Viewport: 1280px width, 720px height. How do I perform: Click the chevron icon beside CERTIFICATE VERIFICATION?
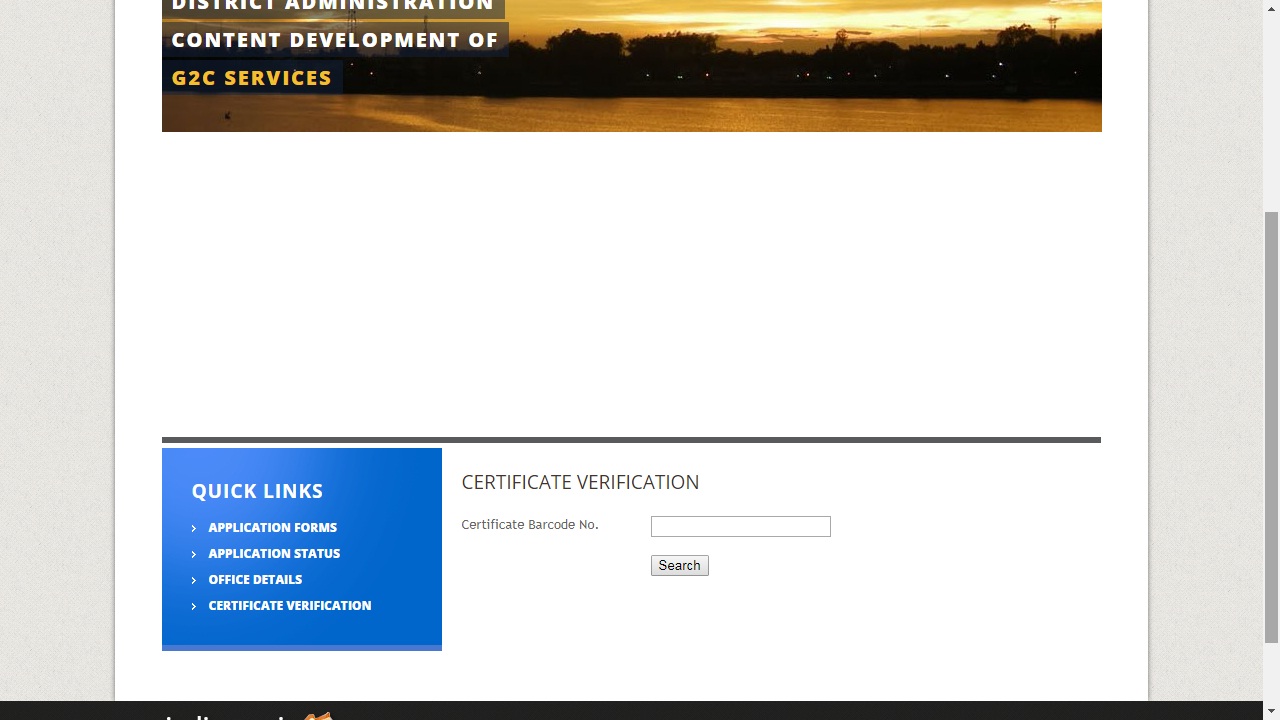coord(193,606)
